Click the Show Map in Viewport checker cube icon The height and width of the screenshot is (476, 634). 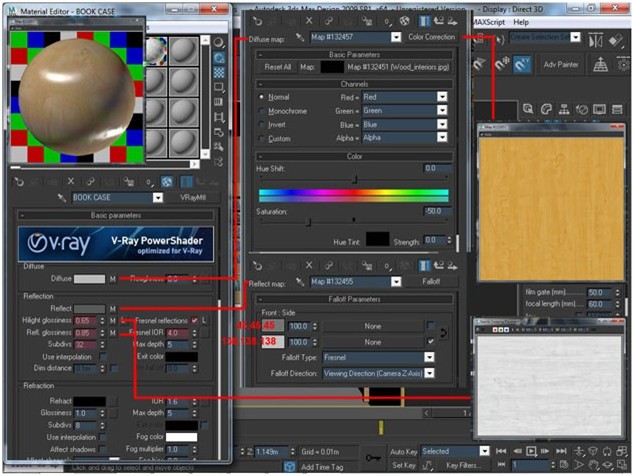point(167,182)
